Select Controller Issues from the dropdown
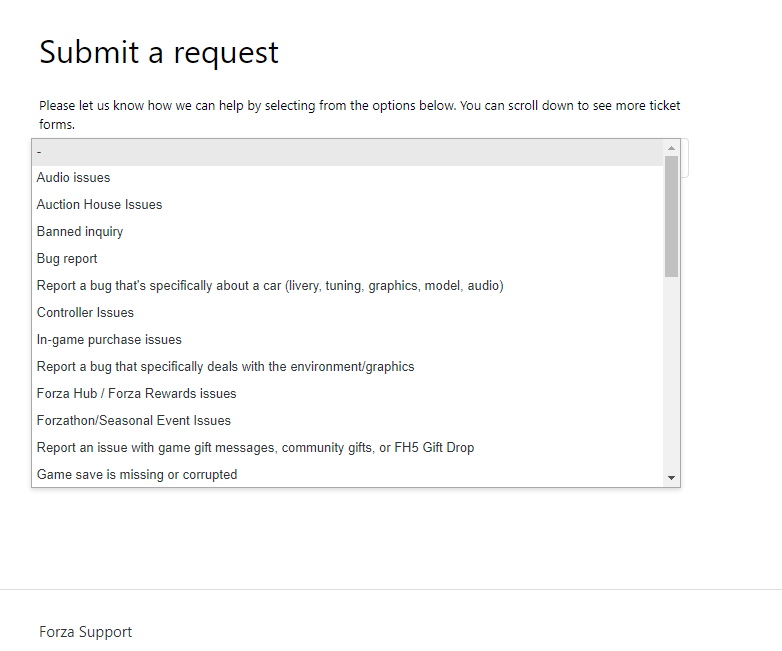This screenshot has height=651, width=782. (85, 313)
